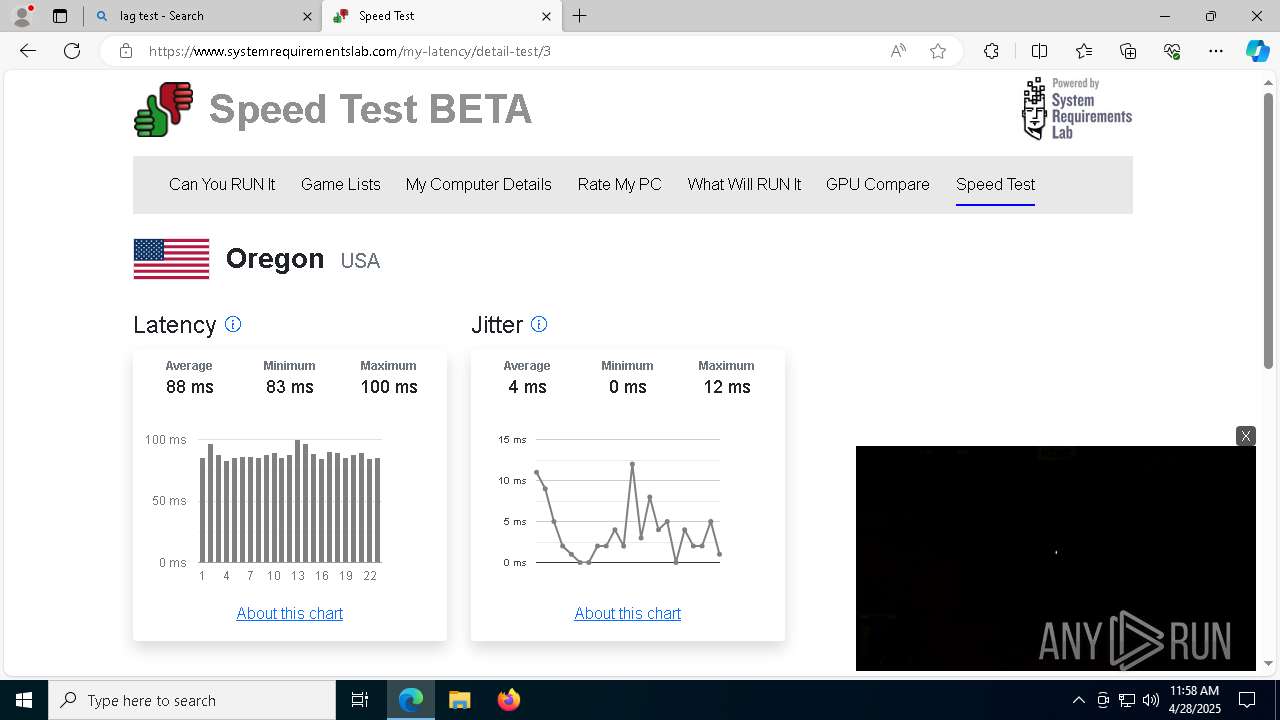Refresh the page with reload icon
The image size is (1280, 720).
[72, 51]
